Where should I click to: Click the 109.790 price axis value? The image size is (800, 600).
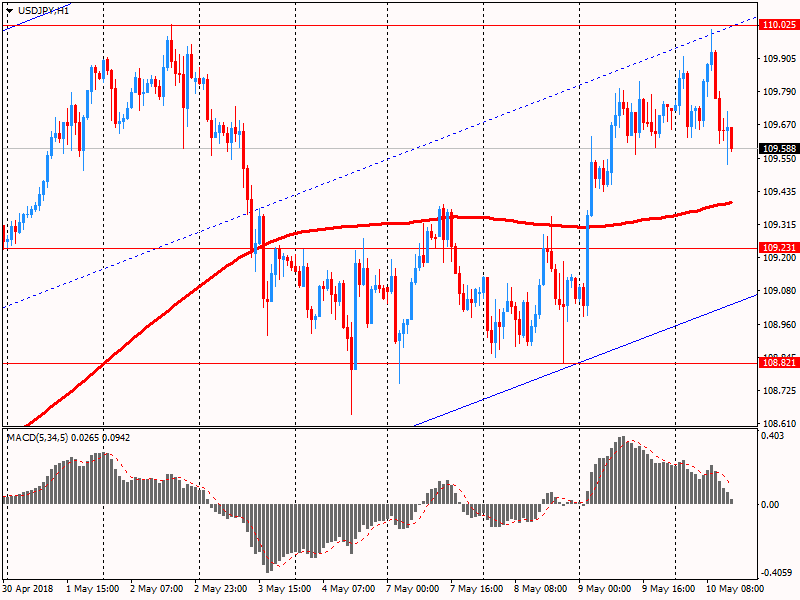pos(779,92)
